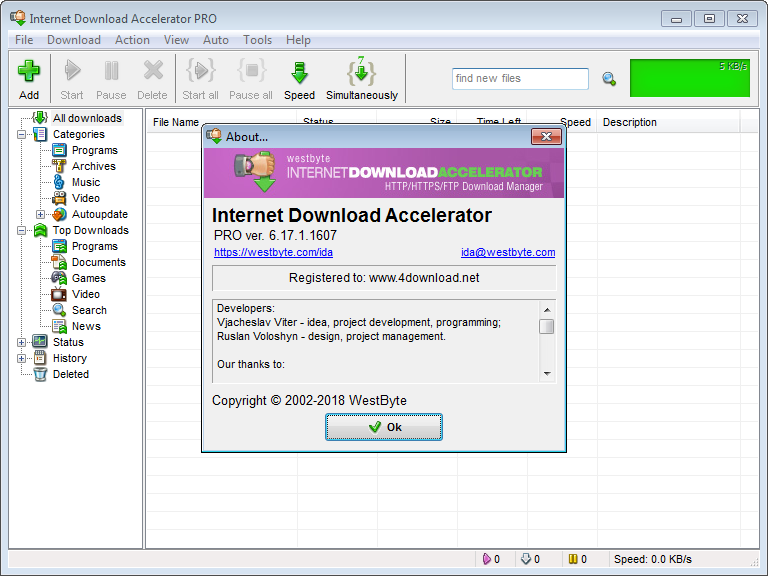Select Video category under Categories
768x576 pixels.
tap(86, 198)
